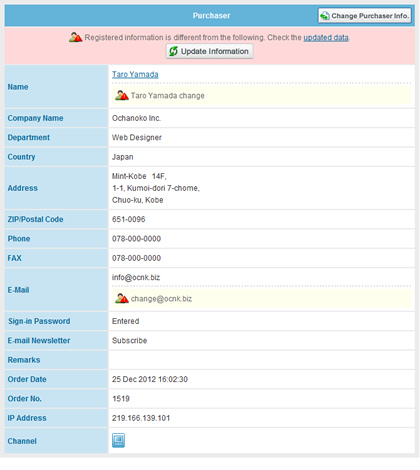The height and width of the screenshot is (470, 420).
Task: Click the Update Information button
Action: [x=210, y=51]
